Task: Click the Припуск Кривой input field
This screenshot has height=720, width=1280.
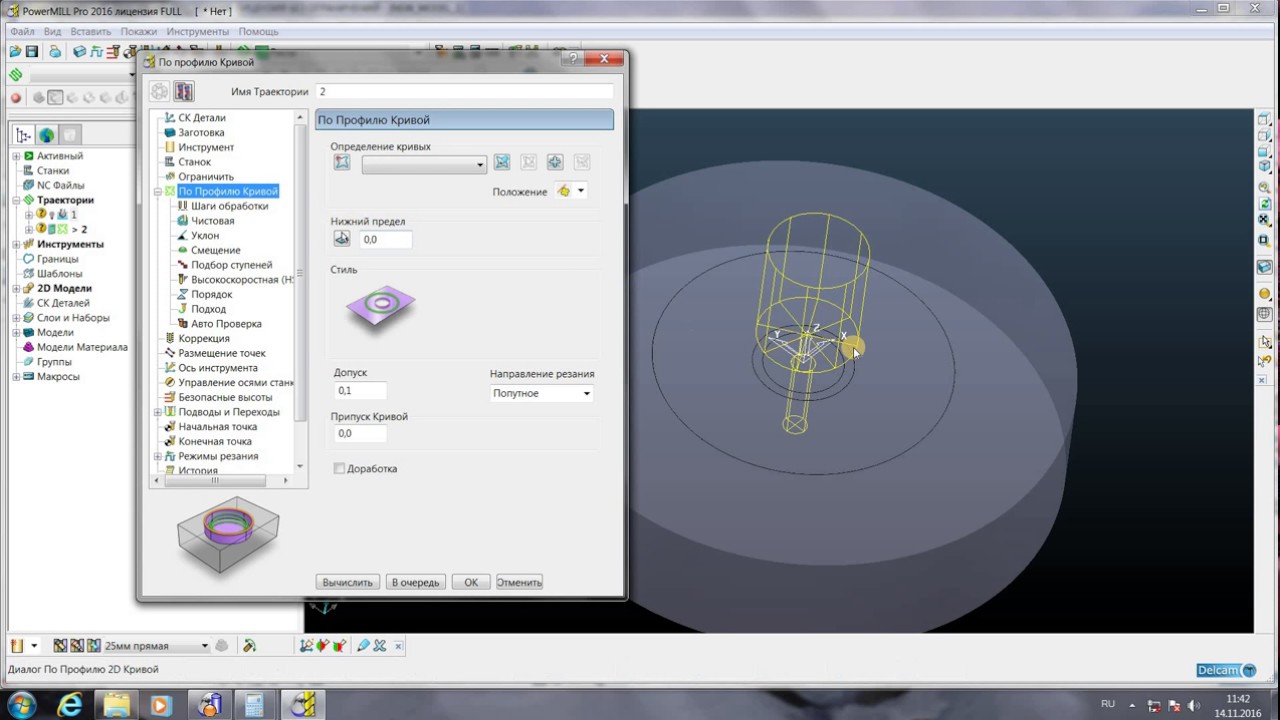Action: (360, 433)
